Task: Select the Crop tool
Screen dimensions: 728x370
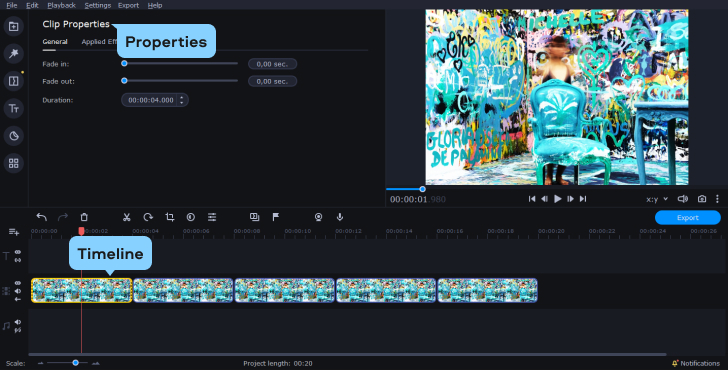Action: click(x=169, y=217)
